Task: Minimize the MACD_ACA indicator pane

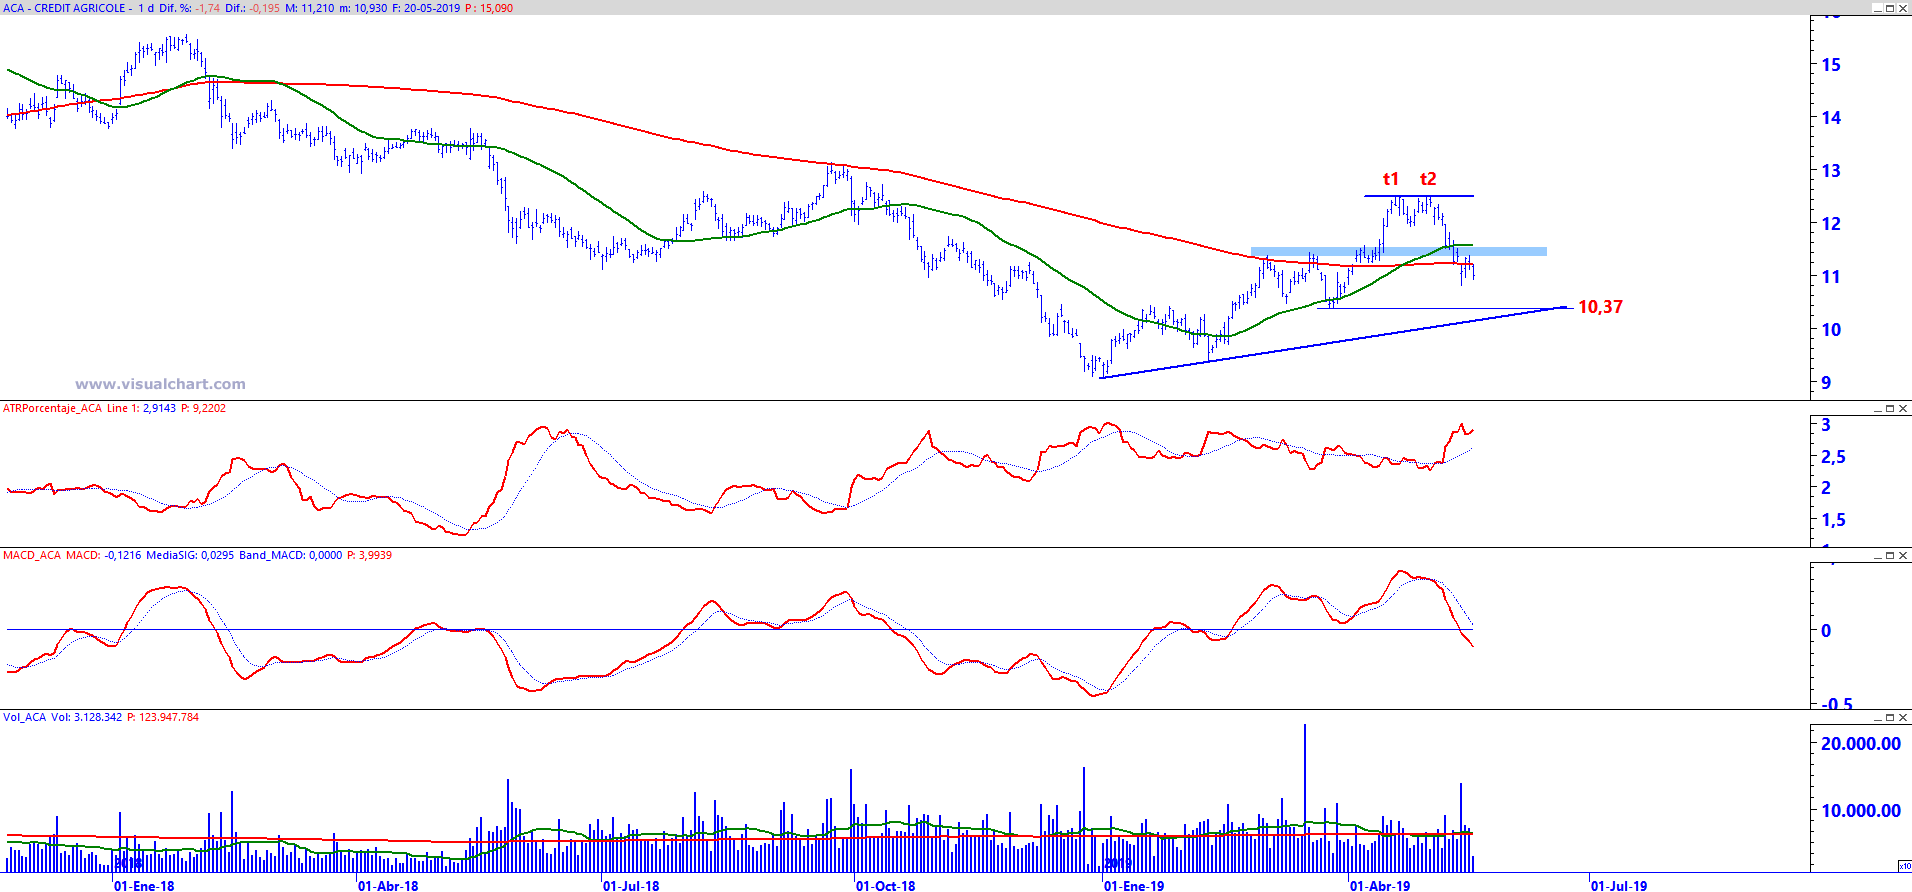Action: point(1877,555)
